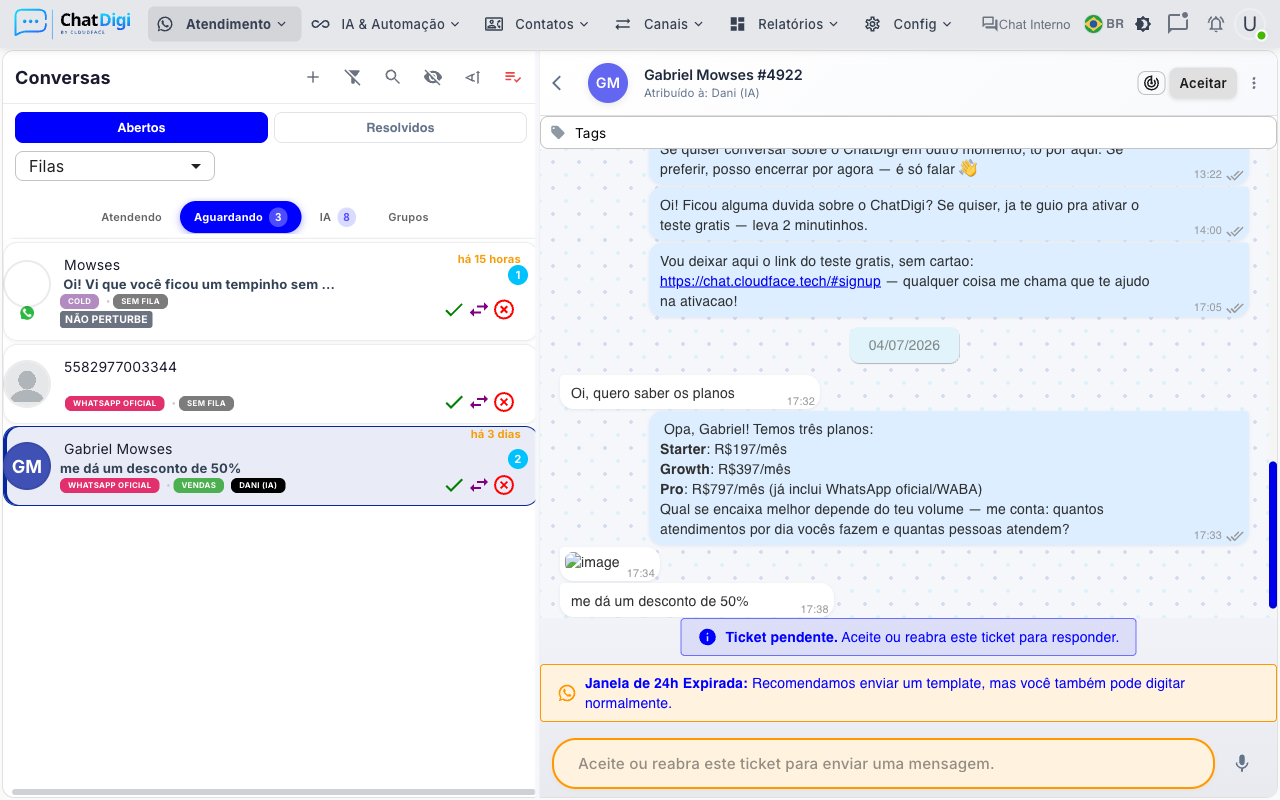1280x800 pixels.
Task: Accept the 5582977003344 ticket
Action: pos(454,402)
